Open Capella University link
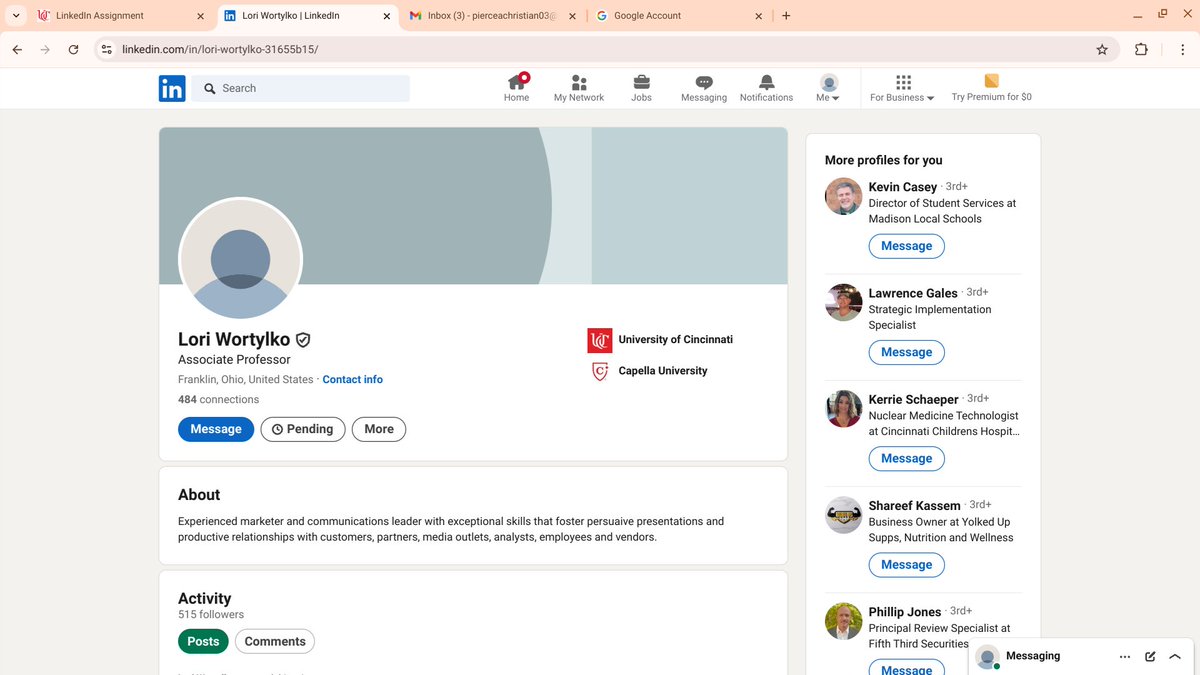Viewport: 1200px width, 675px height. coord(663,371)
